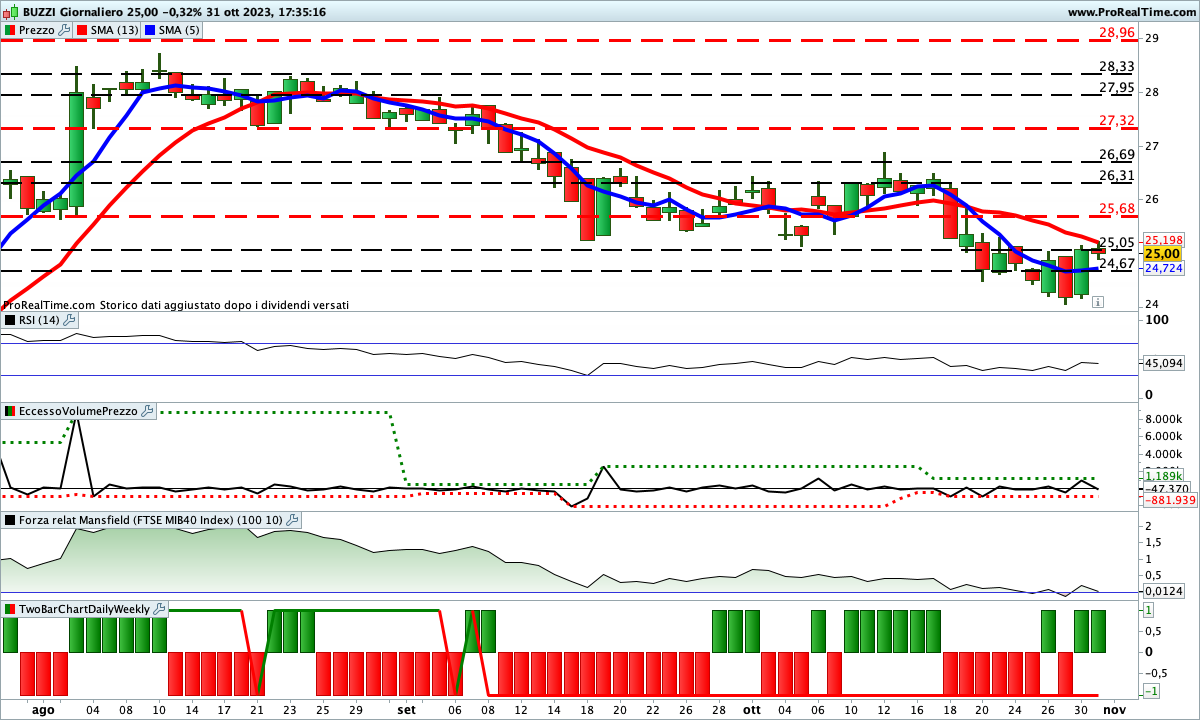Click the TwoBarChartDailyWeekly color swatch

[x=10, y=608]
